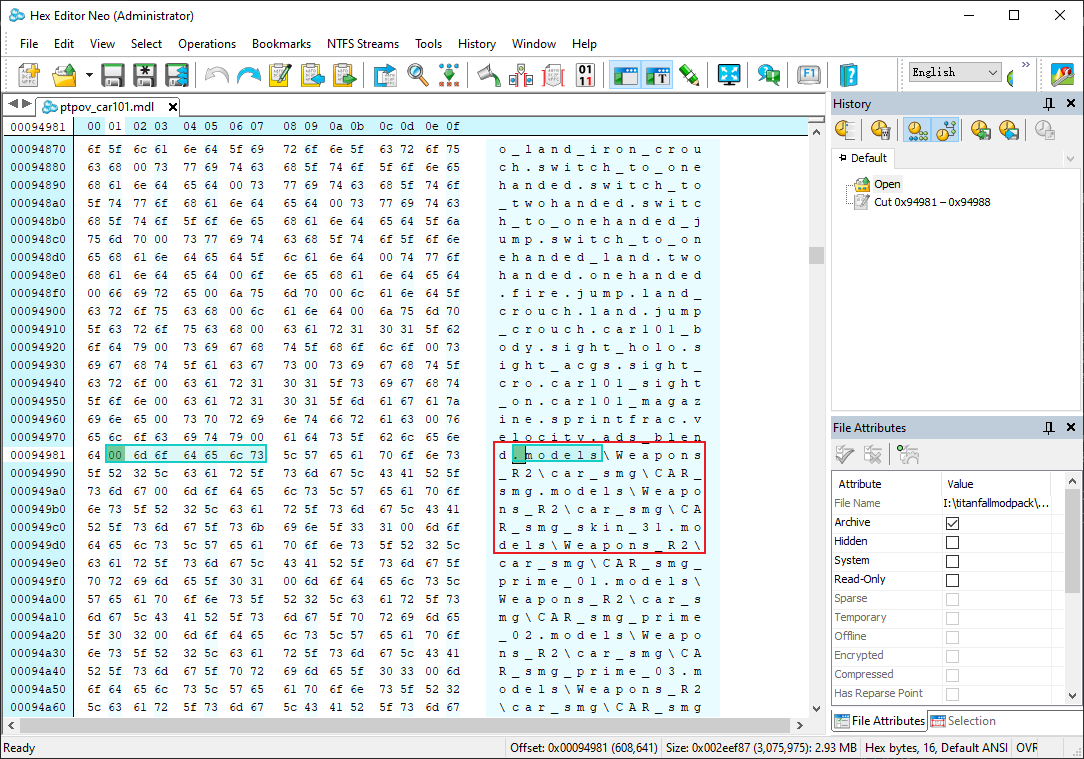The height and width of the screenshot is (759, 1084).
Task: Click the load history green arrow icon
Action: pos(980,130)
